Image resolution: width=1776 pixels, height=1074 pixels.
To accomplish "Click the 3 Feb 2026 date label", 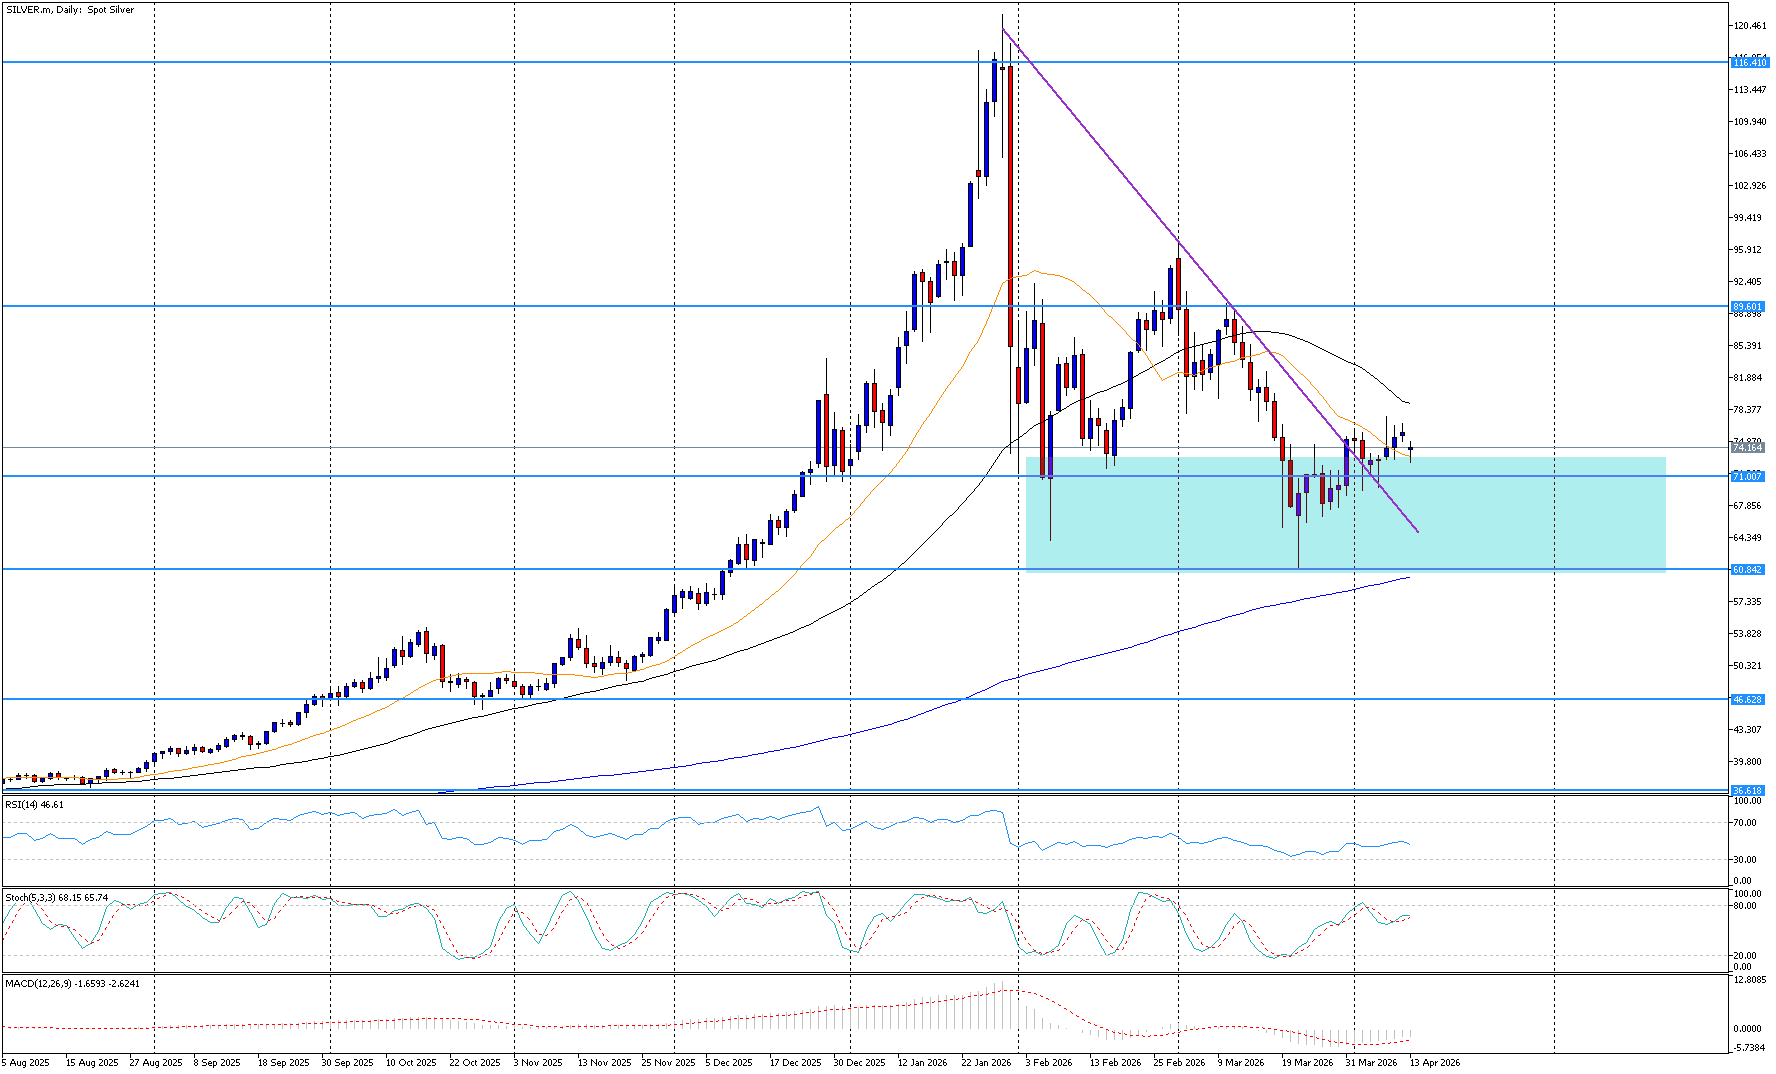I will [x=1049, y=1063].
